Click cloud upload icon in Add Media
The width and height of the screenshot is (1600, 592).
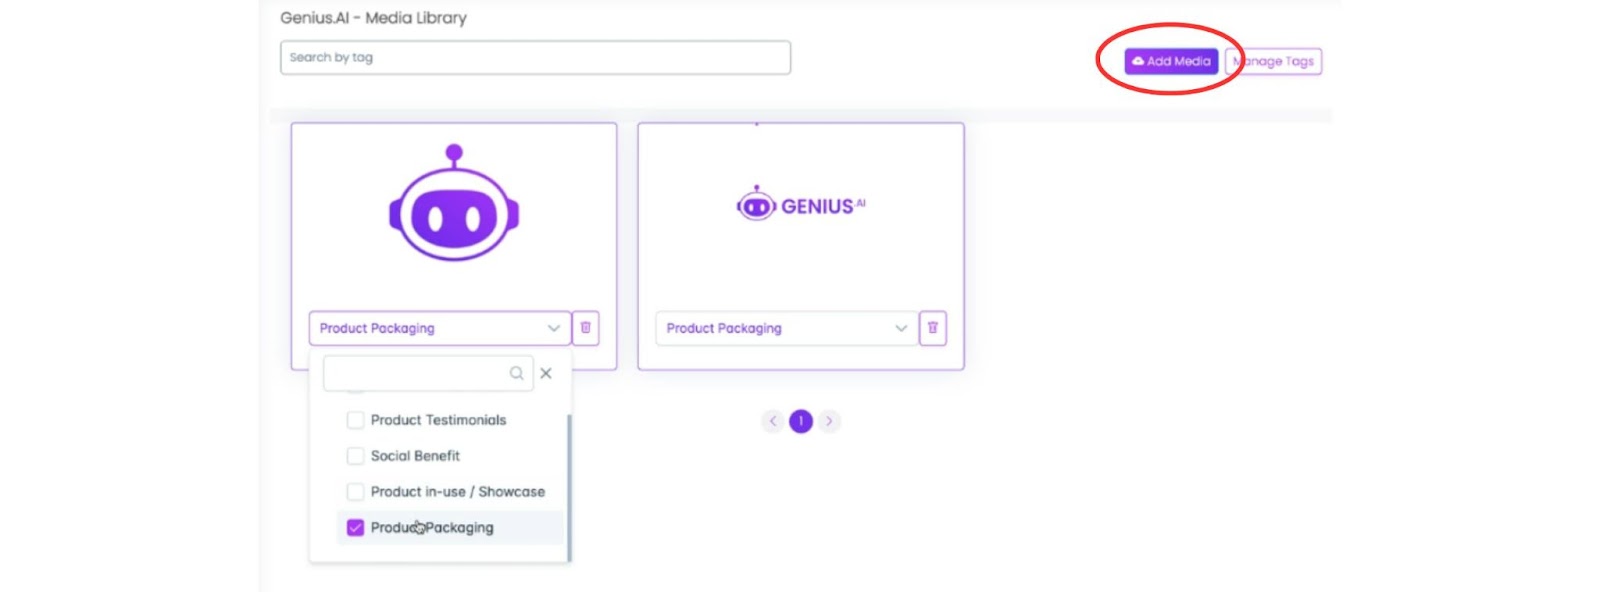pos(1138,61)
